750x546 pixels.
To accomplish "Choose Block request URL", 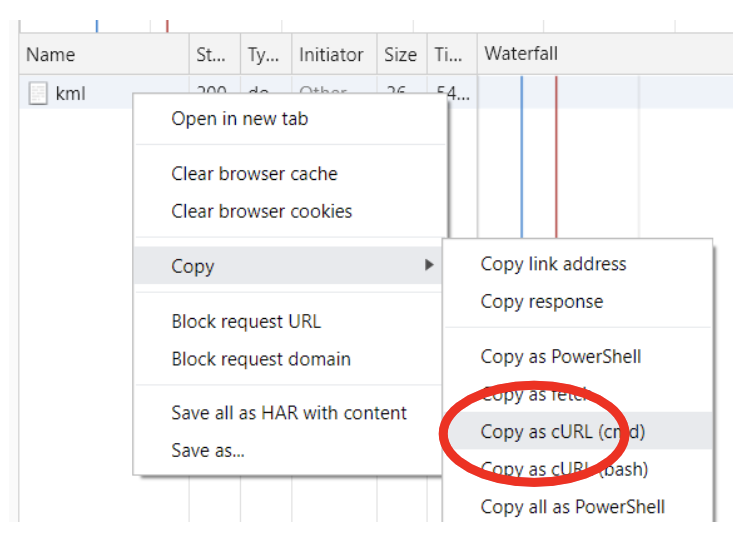I will tap(246, 322).
